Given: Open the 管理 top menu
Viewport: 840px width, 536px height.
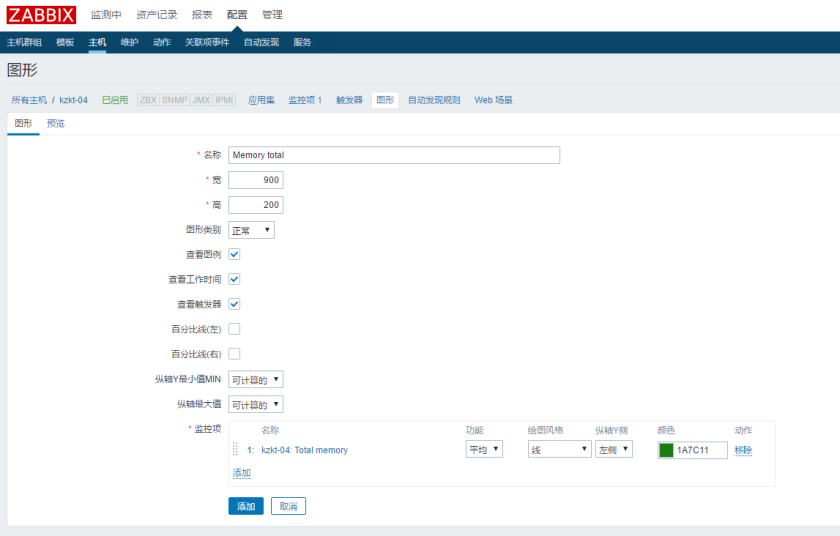Looking at the screenshot, I should [272, 15].
